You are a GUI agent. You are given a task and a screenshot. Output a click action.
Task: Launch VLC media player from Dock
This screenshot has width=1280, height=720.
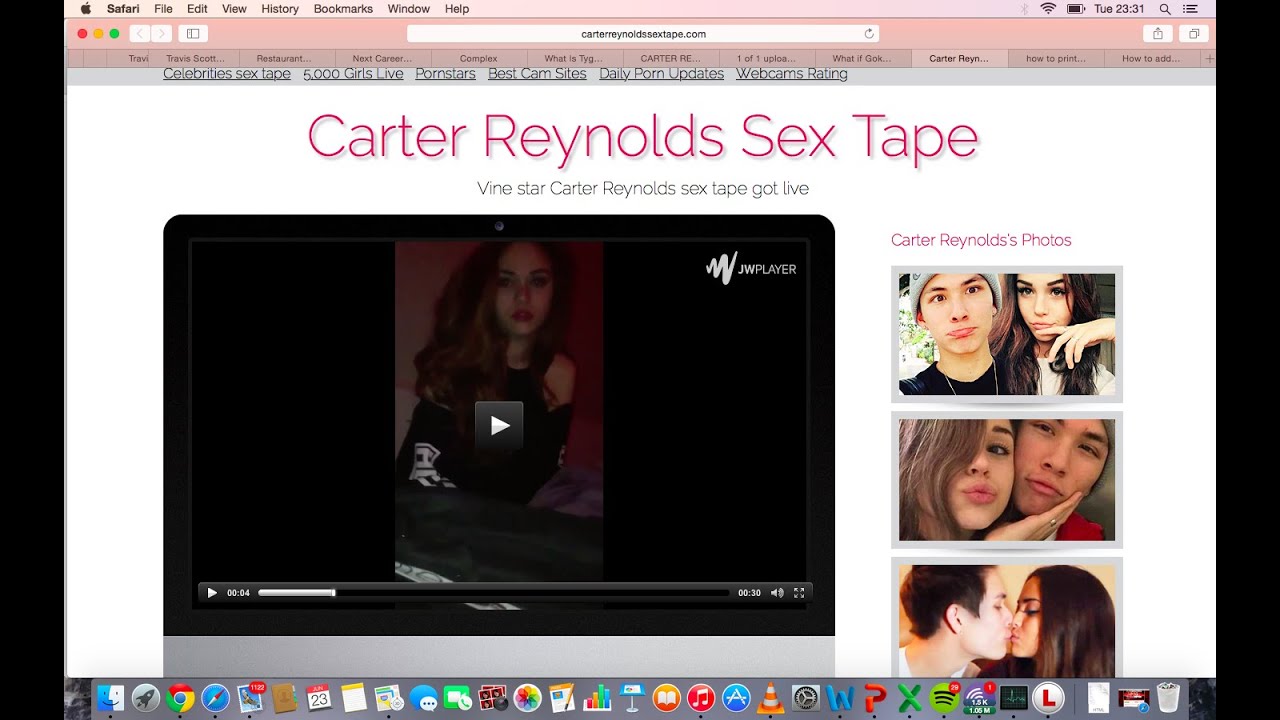click(x=770, y=698)
